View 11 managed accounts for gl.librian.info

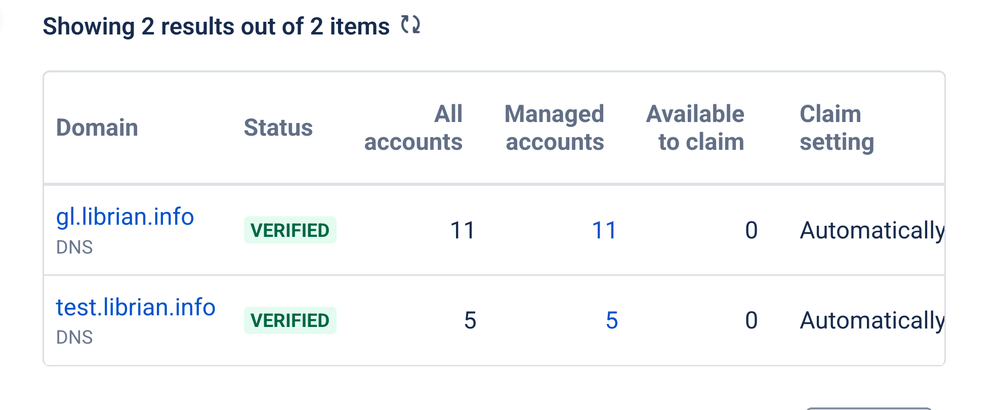pyautogui.click(x=604, y=230)
